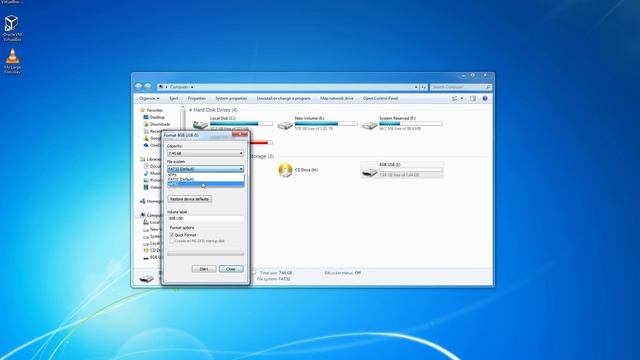
Task: Click the Format progress bar
Action: point(205,254)
